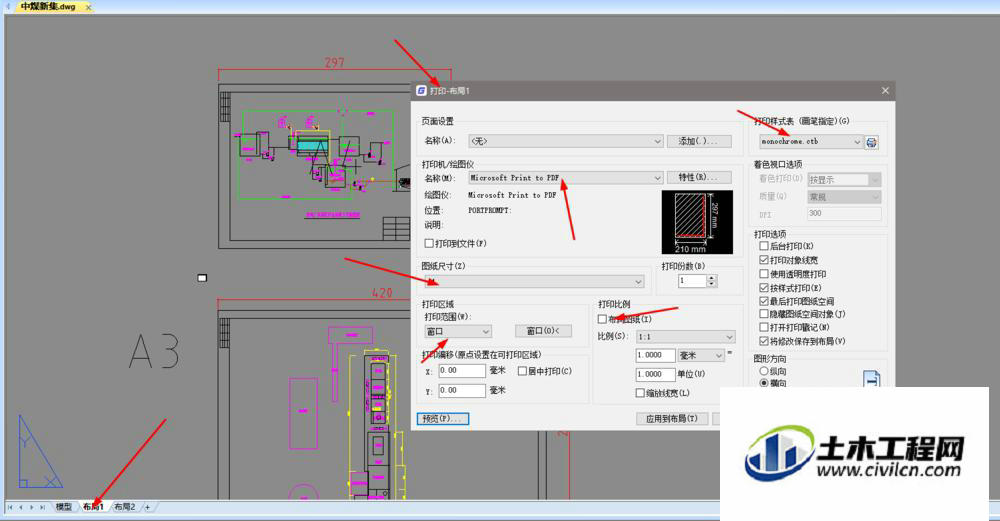Enable 居中打印 checkbox
The width and height of the screenshot is (1000, 521).
tap(522, 371)
